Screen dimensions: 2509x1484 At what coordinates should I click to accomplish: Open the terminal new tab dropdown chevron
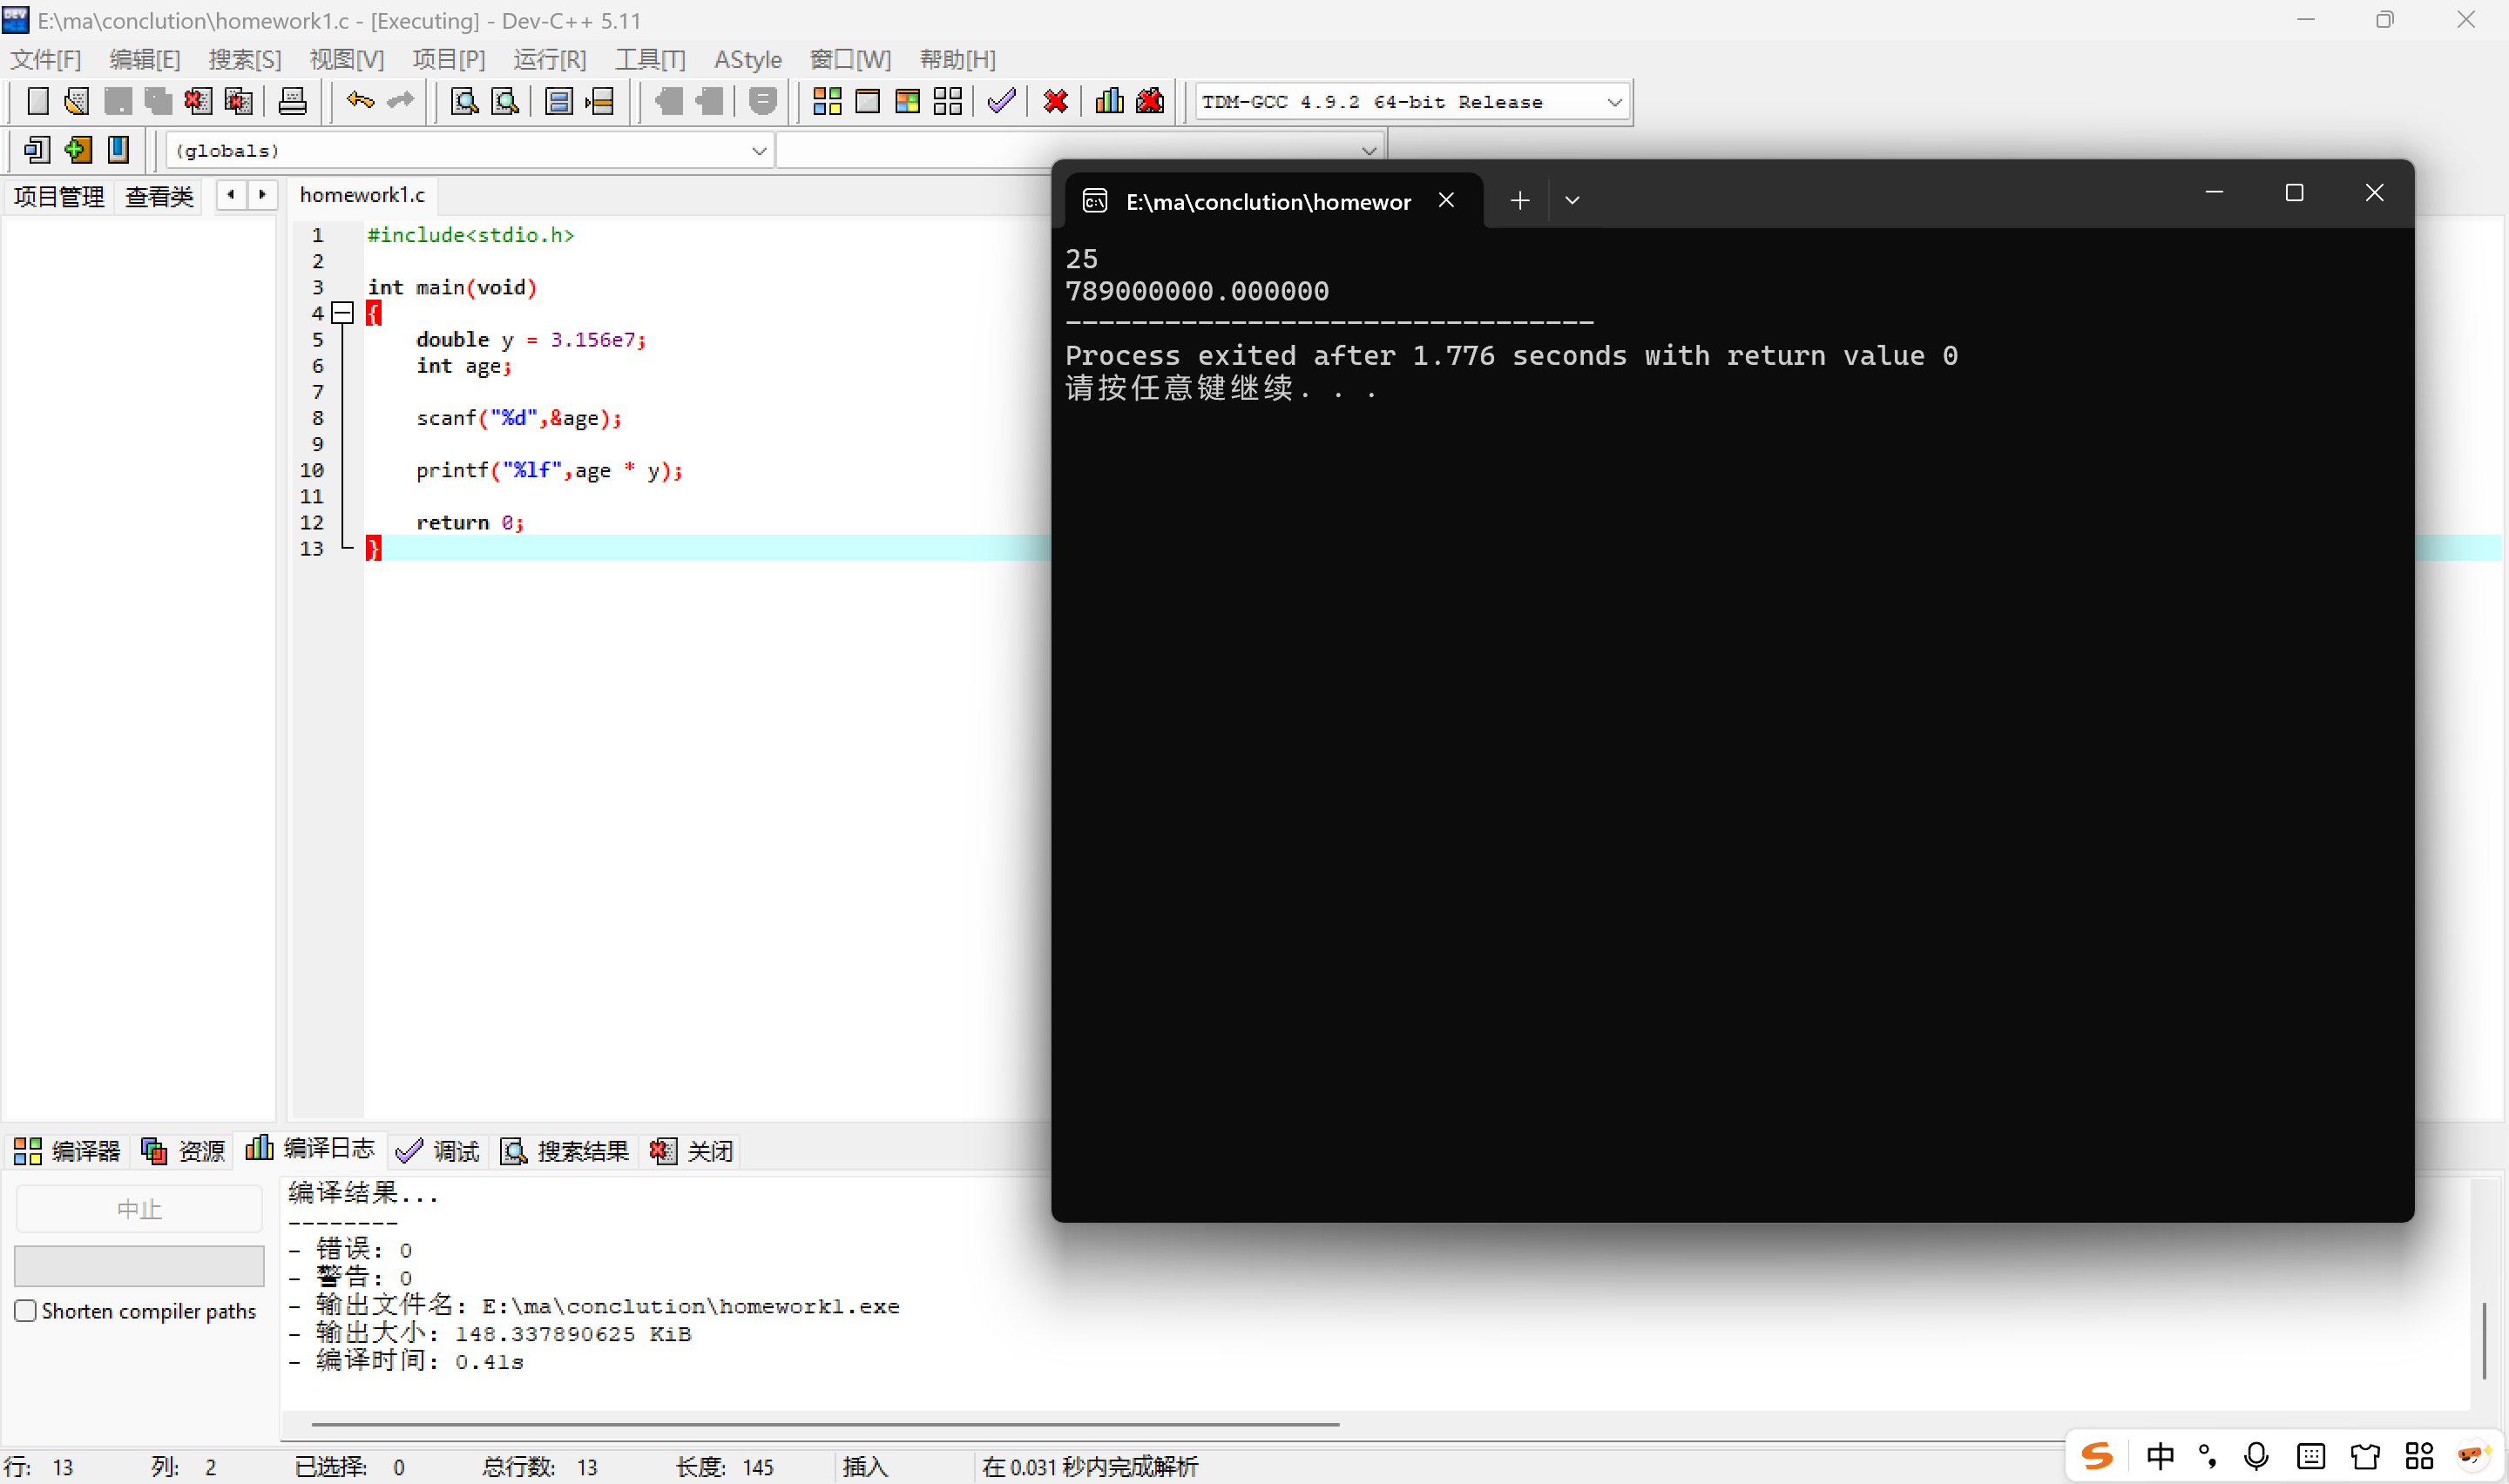click(1571, 201)
